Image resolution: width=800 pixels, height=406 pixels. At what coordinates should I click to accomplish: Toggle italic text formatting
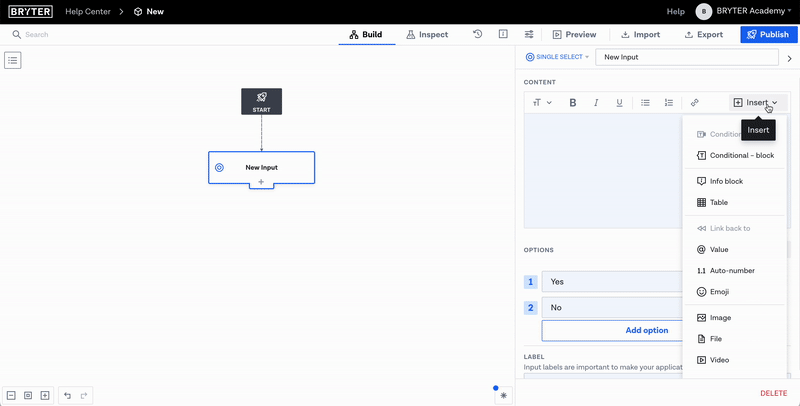596,103
